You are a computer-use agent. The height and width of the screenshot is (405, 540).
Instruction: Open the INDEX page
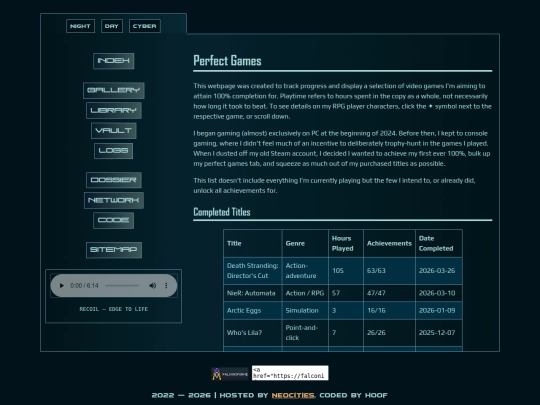[x=114, y=61]
